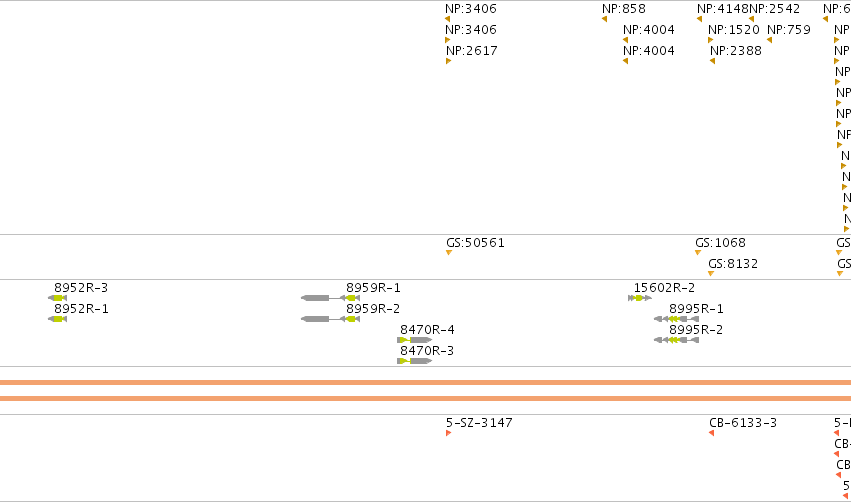
Task: Click the NP:2388 label
Action: tap(736, 50)
